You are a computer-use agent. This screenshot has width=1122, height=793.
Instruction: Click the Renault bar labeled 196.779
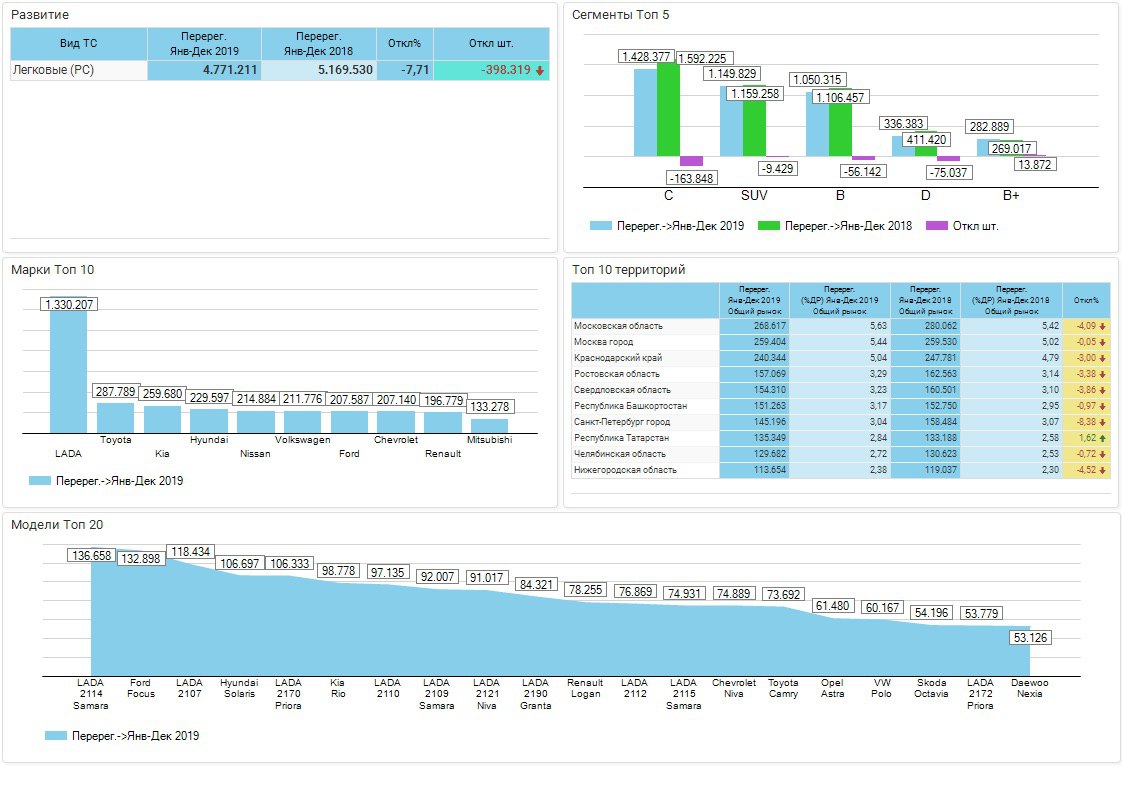click(x=443, y=422)
